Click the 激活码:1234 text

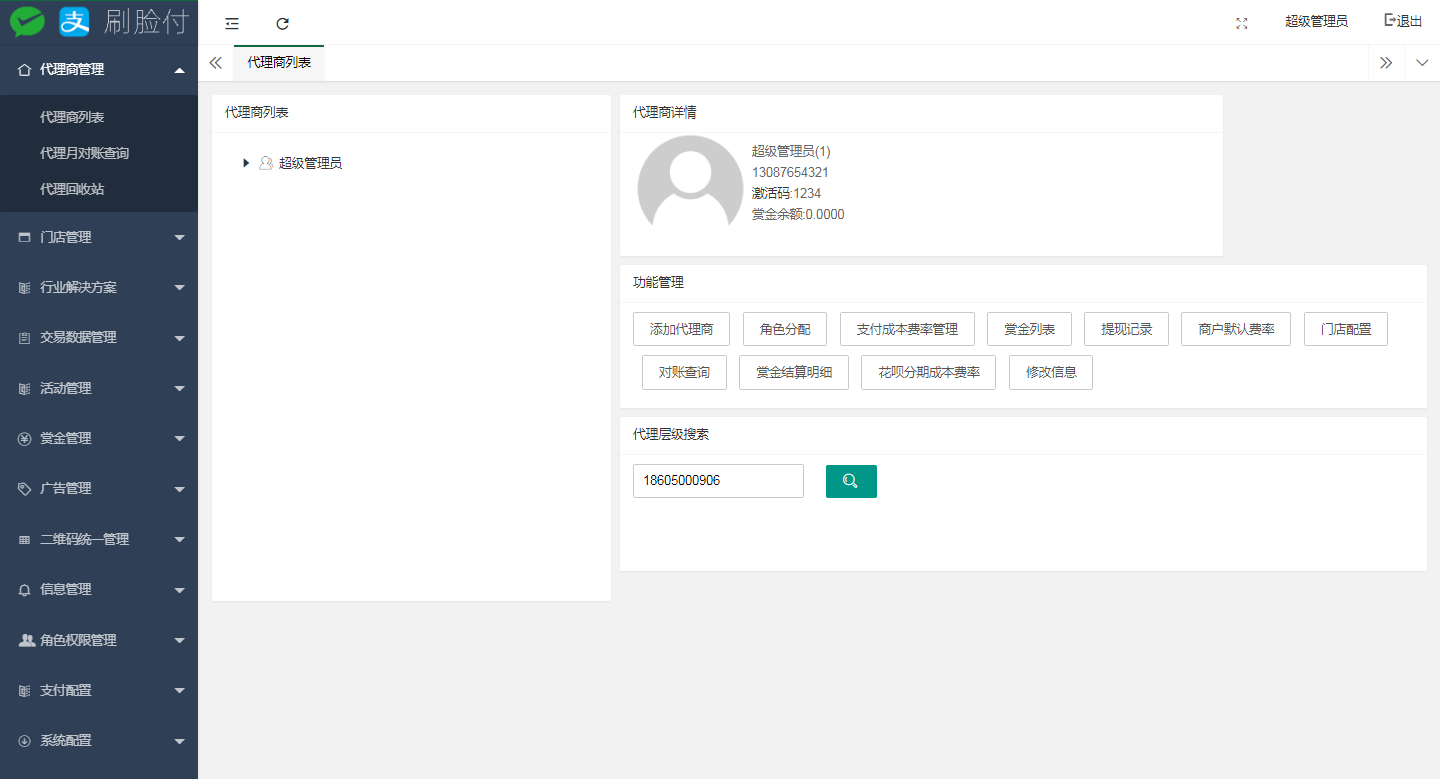[786, 193]
